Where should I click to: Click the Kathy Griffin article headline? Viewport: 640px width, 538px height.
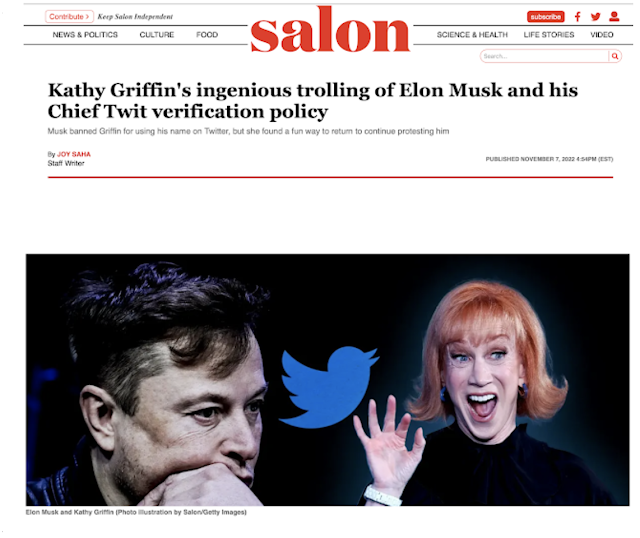(313, 101)
